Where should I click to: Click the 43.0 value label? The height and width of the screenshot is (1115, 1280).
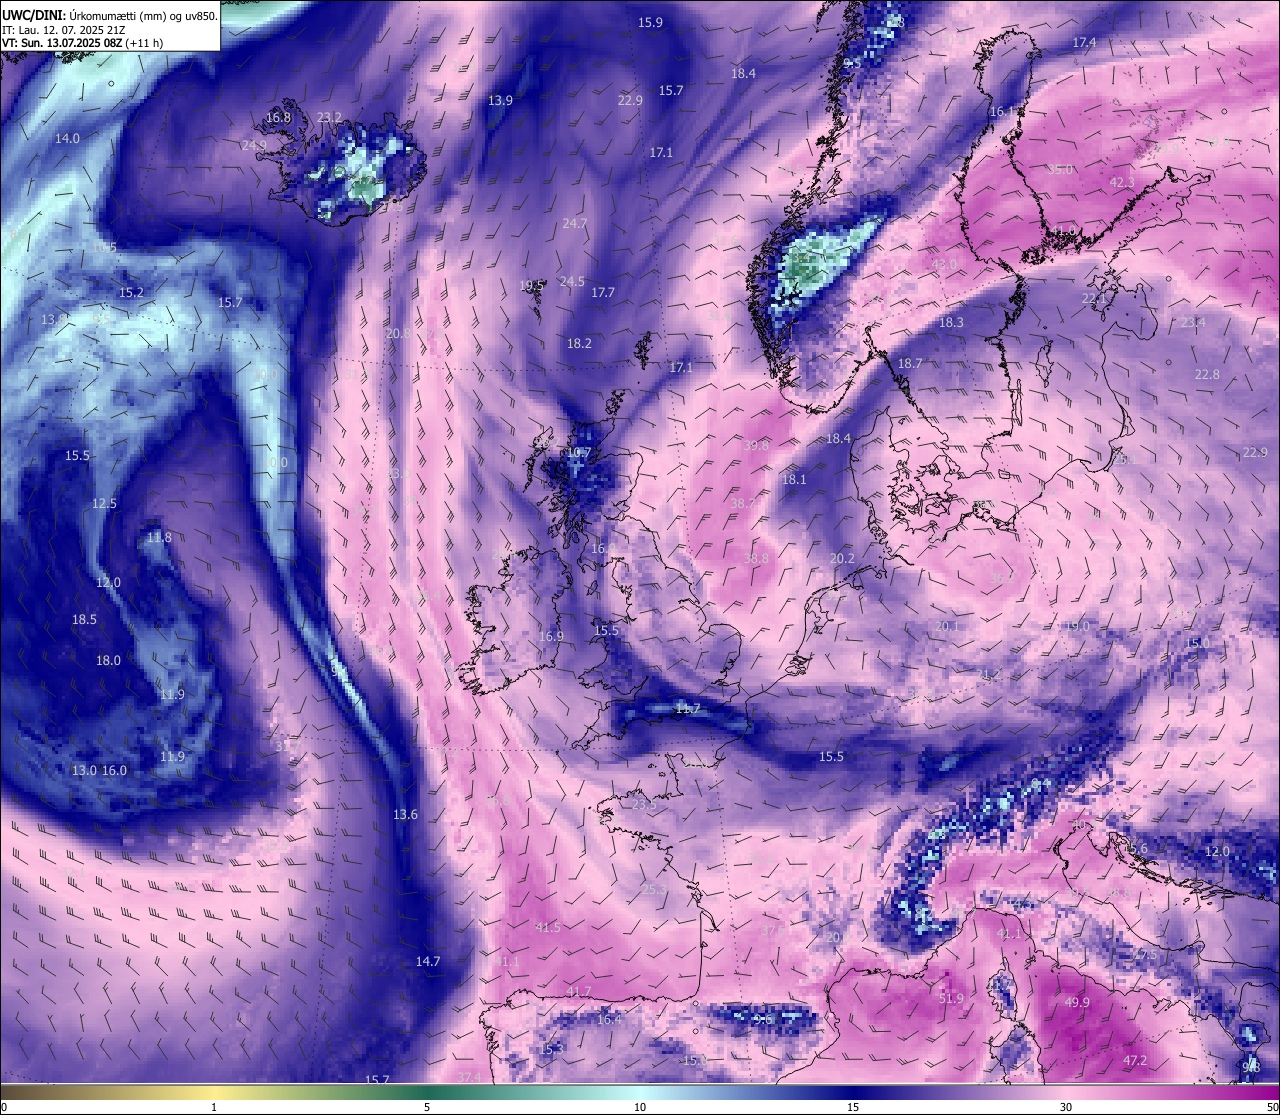pyautogui.click(x=944, y=265)
